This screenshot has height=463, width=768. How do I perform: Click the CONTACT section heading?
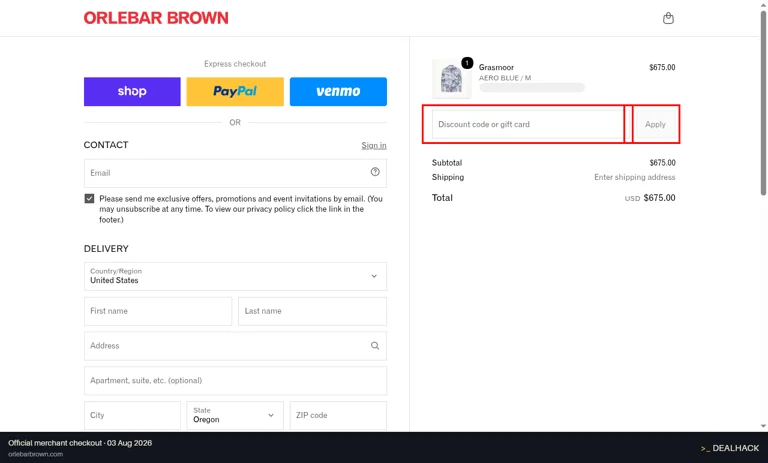pyautogui.click(x=106, y=145)
